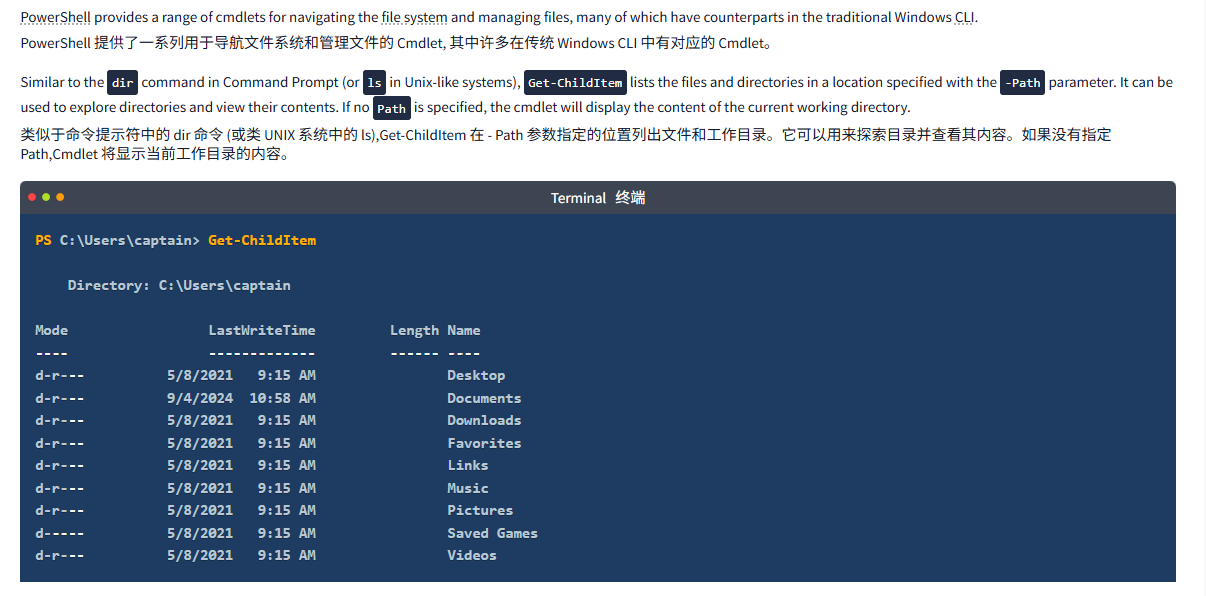
Task: Click the Length column header
Action: coord(414,330)
